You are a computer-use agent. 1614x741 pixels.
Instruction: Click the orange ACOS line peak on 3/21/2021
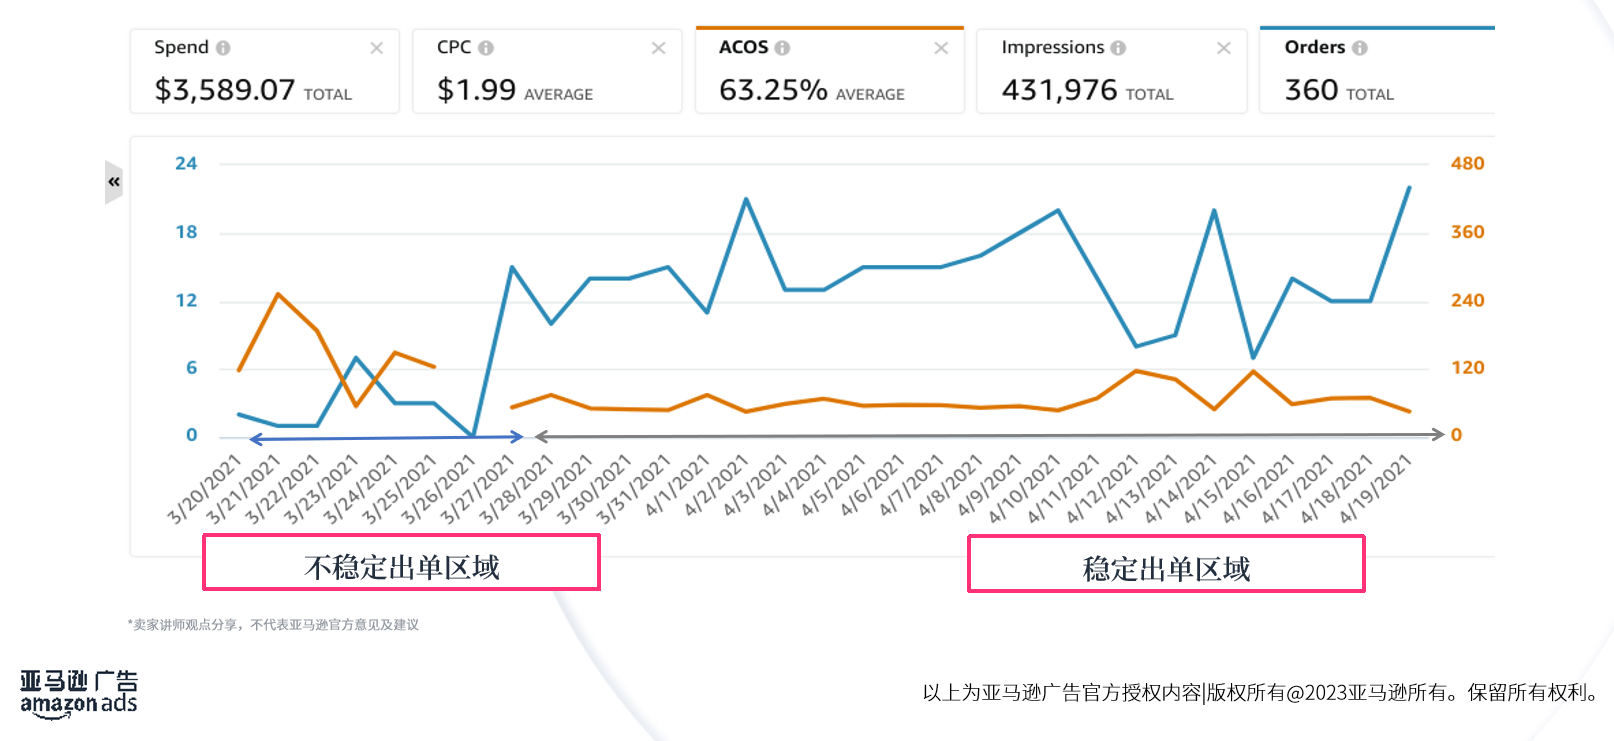pyautogui.click(x=278, y=295)
